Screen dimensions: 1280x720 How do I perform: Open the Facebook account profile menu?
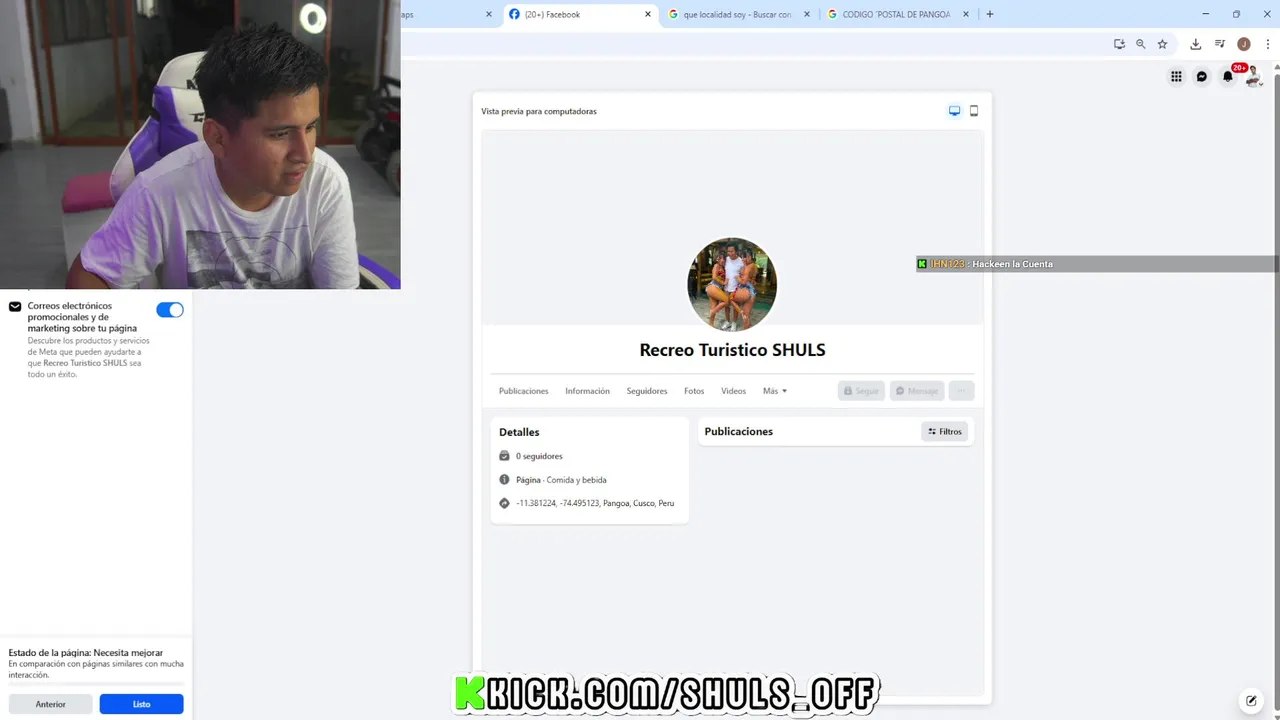coord(1253,77)
